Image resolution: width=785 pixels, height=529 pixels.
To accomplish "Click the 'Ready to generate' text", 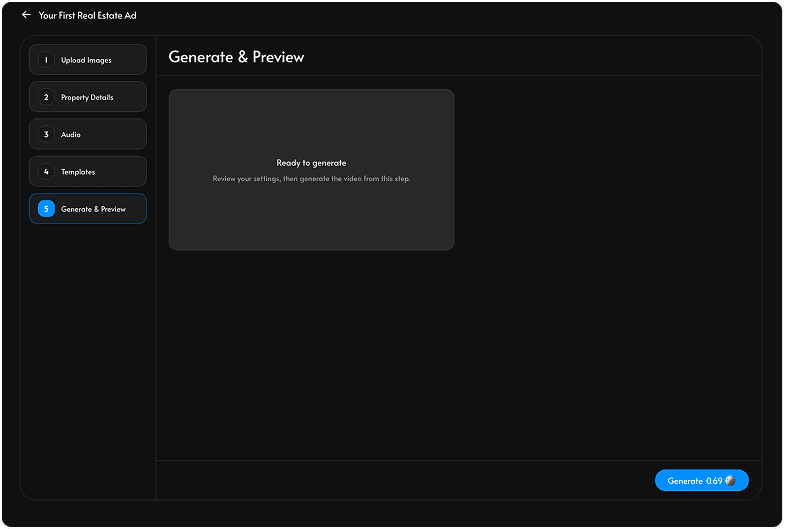I will coord(311,163).
